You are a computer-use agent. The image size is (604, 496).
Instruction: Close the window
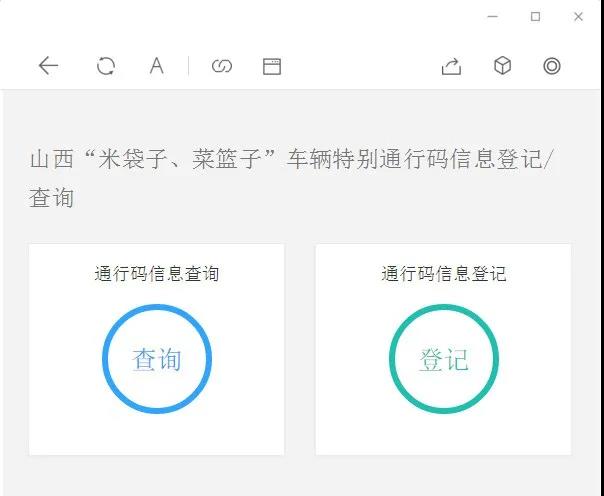pyautogui.click(x=578, y=17)
